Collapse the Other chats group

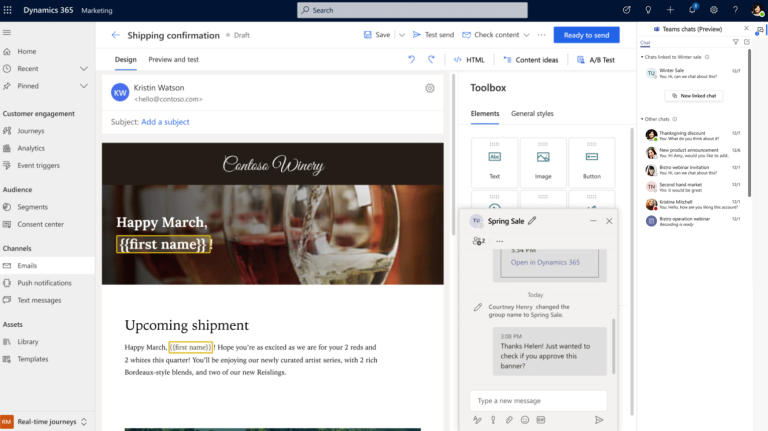pyautogui.click(x=642, y=119)
